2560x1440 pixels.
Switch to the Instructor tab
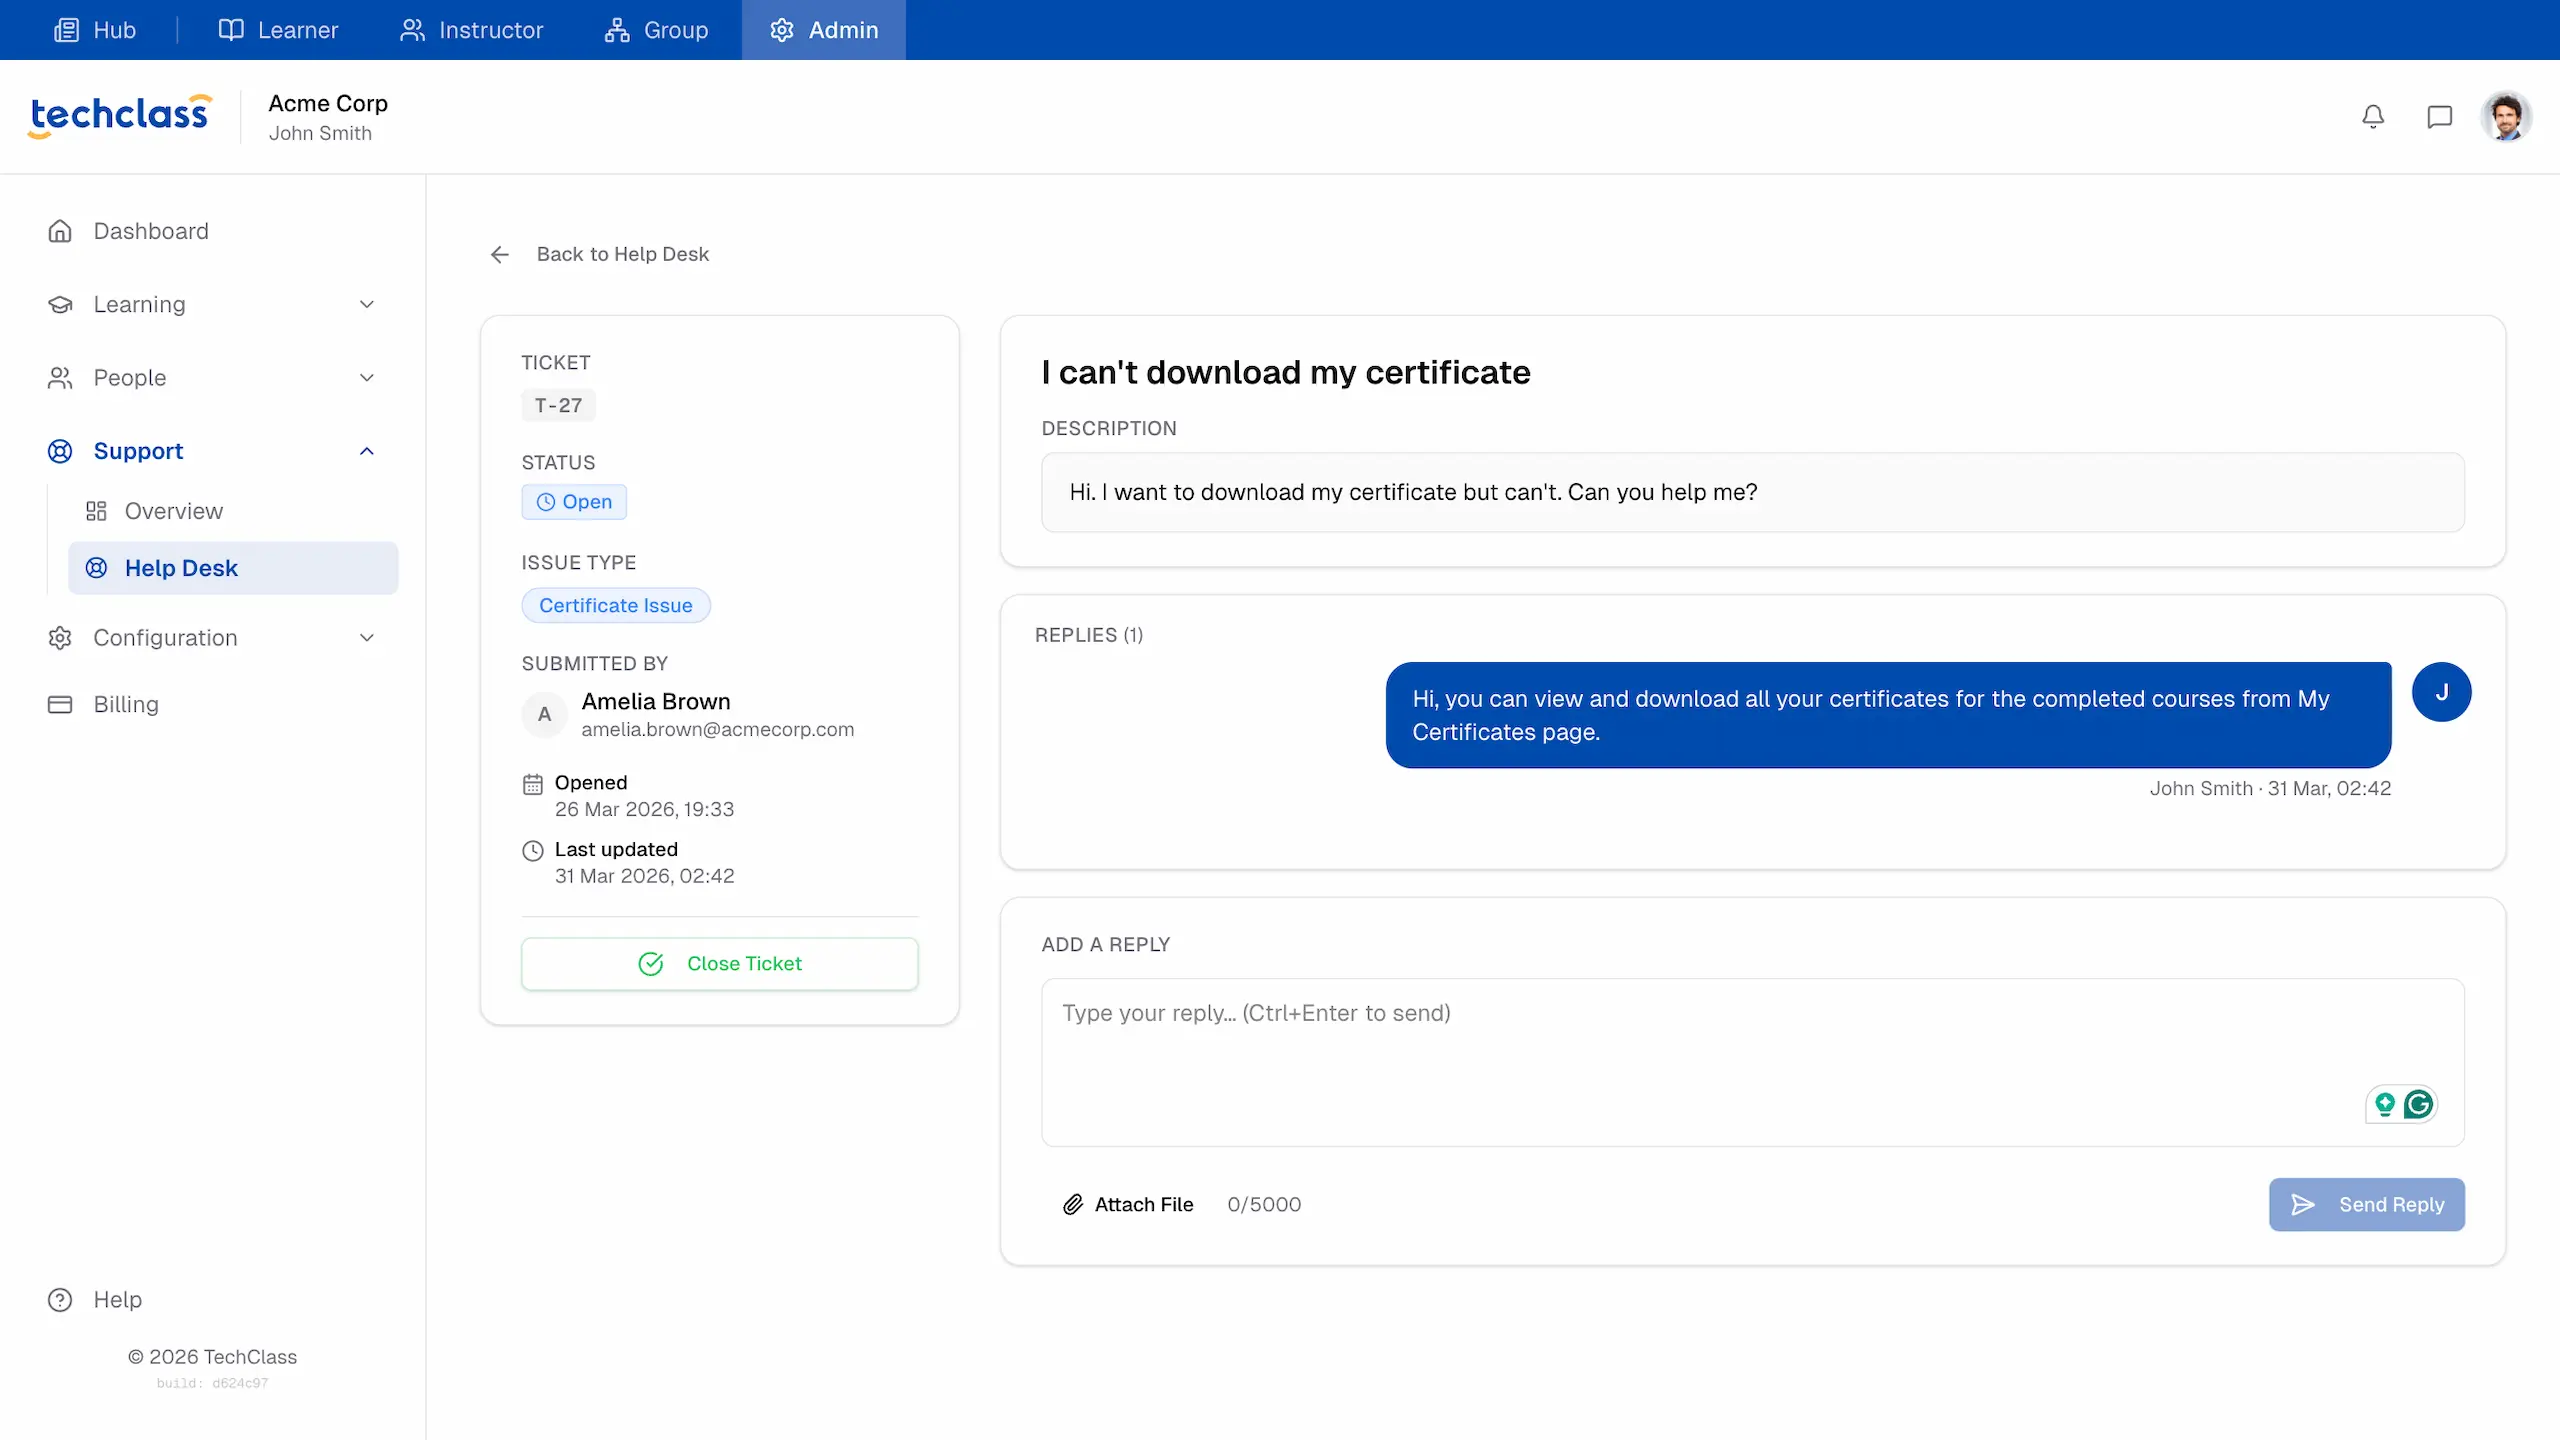click(x=471, y=30)
